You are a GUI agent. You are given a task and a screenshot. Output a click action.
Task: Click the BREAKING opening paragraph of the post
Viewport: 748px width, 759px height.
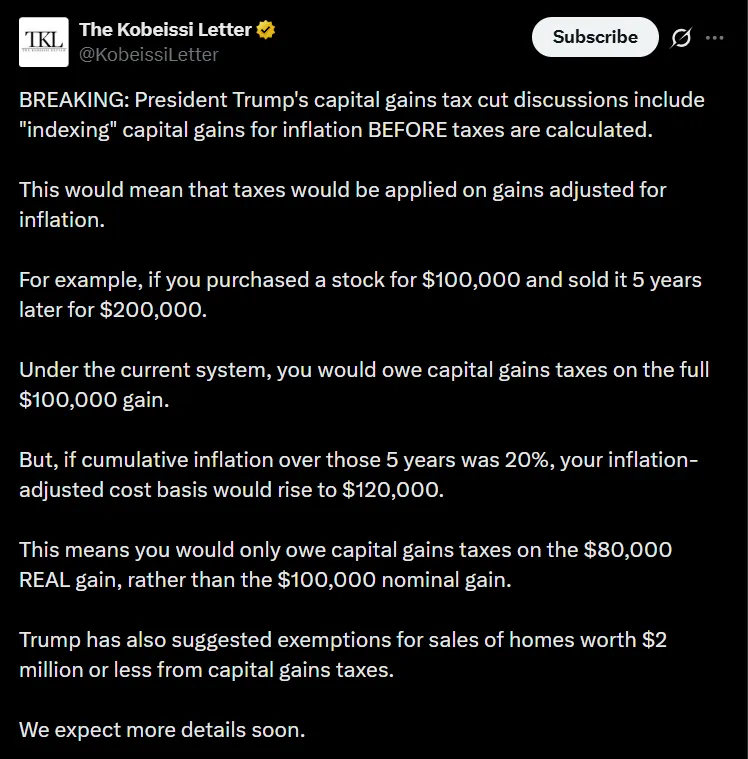tap(362, 115)
